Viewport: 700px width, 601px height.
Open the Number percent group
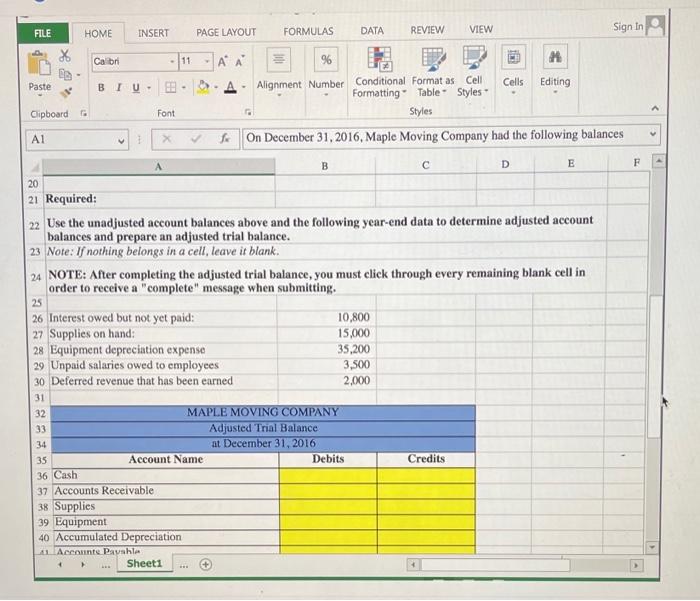coord(326,71)
